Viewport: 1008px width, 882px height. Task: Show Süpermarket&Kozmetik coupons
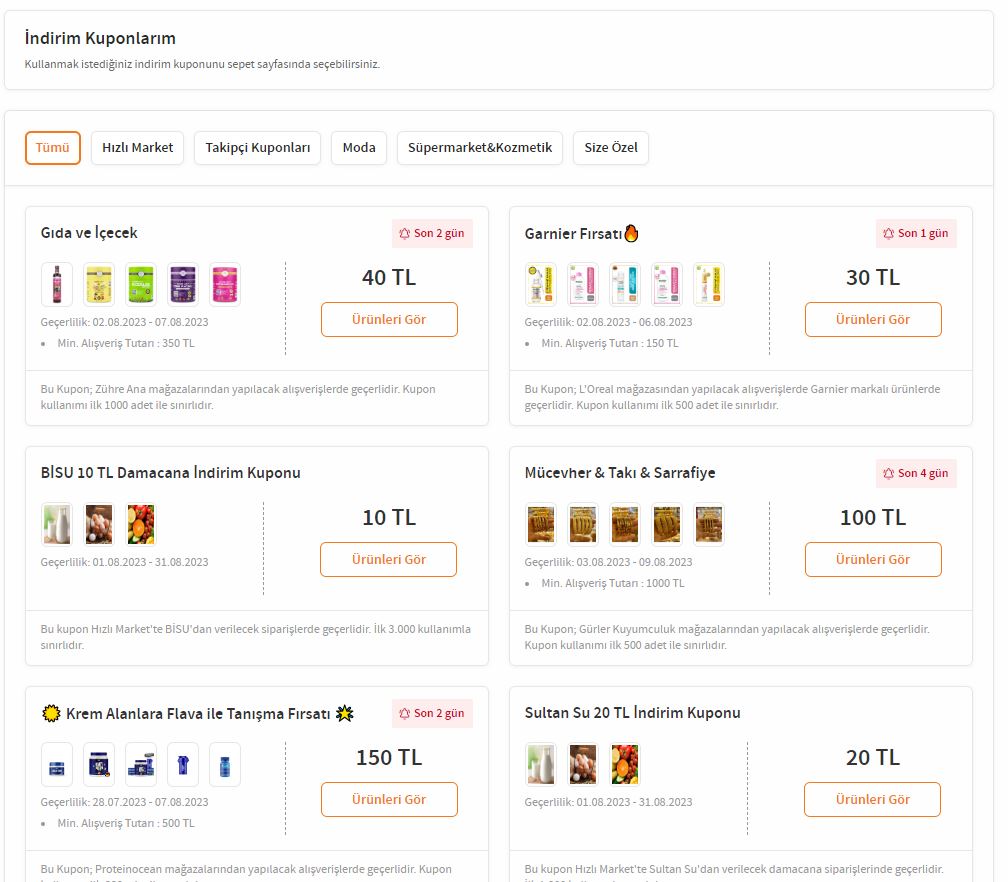[480, 148]
